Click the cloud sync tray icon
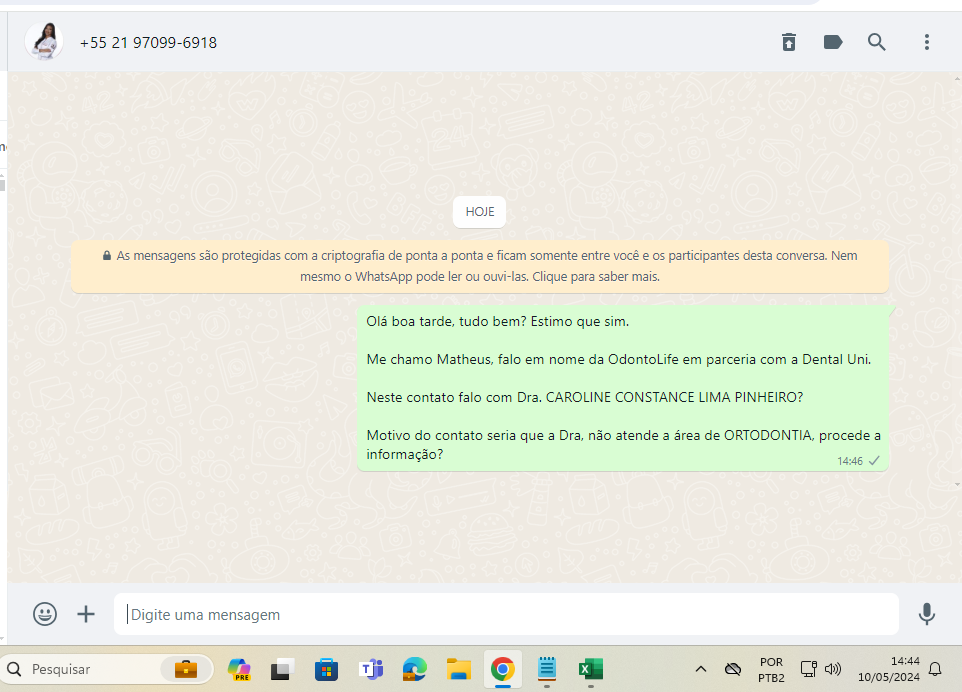Viewport: 962px width, 692px height. pos(733,669)
